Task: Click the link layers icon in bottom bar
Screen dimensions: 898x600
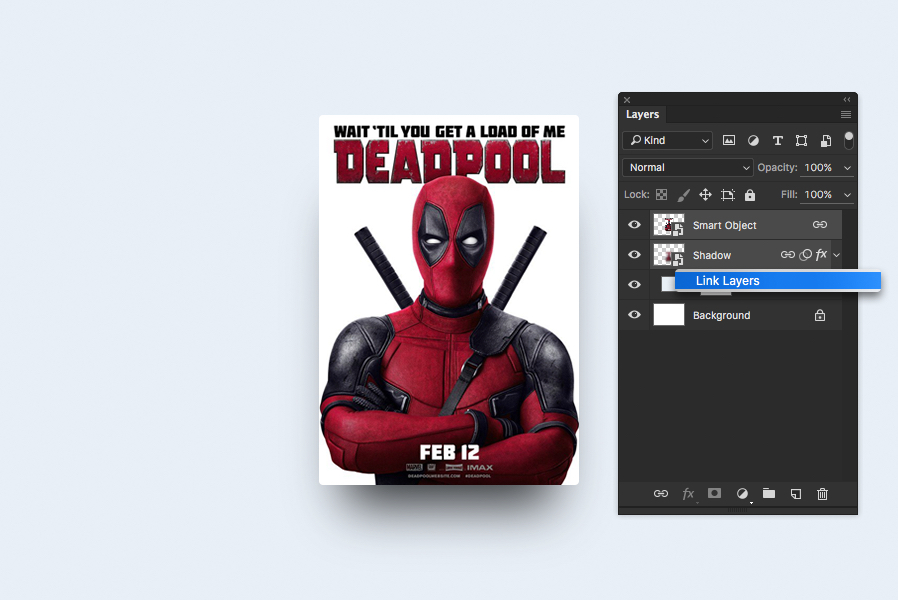Action: coord(661,493)
